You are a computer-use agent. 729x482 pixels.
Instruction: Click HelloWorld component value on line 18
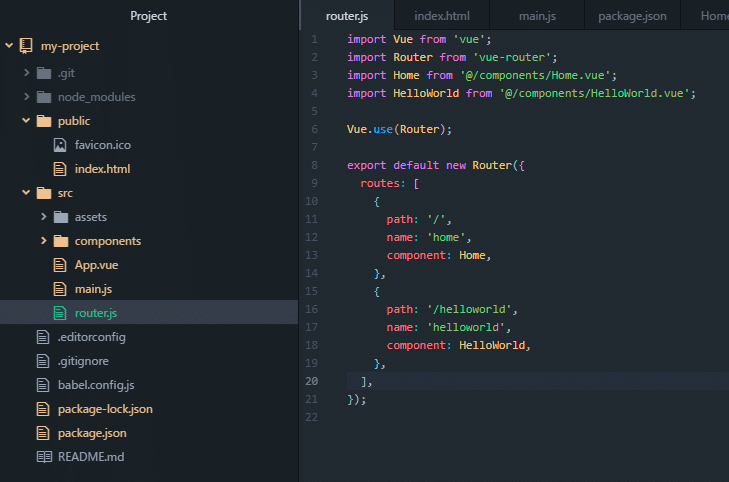(x=492, y=345)
